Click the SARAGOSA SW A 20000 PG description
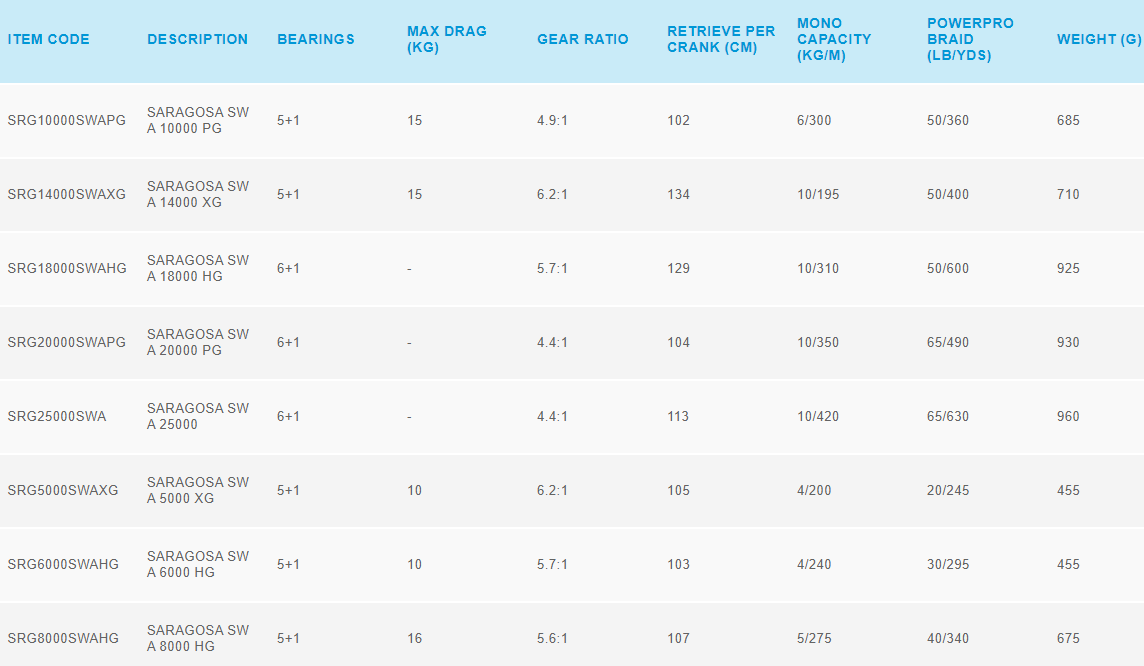Image resolution: width=1144 pixels, height=666 pixels. click(x=198, y=343)
